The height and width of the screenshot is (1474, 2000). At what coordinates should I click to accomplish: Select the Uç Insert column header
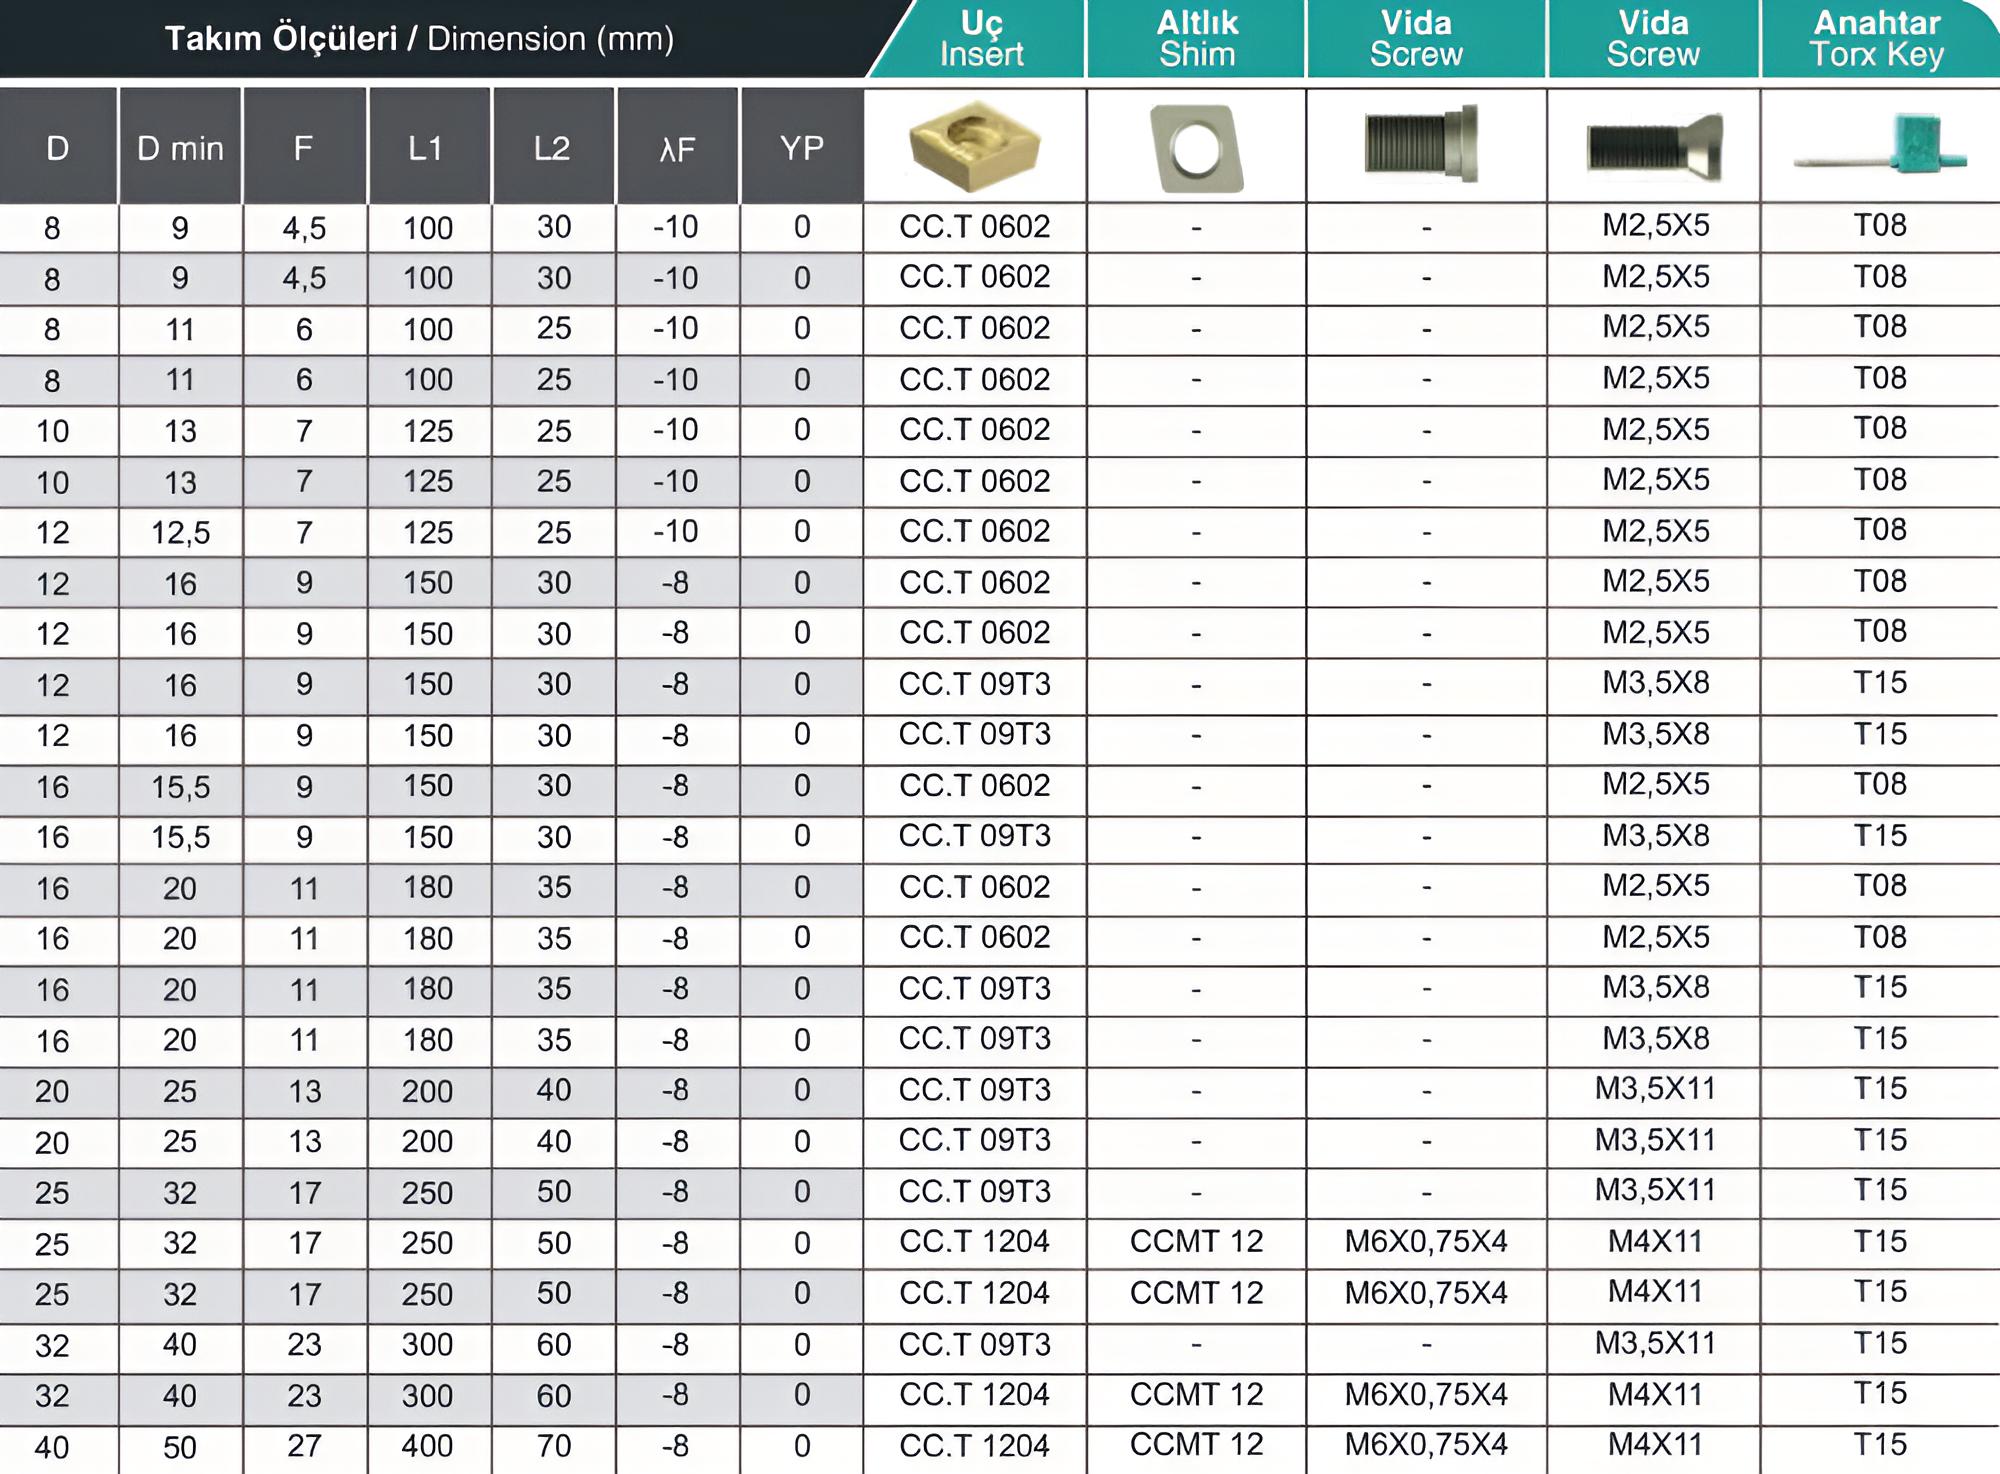tap(981, 39)
